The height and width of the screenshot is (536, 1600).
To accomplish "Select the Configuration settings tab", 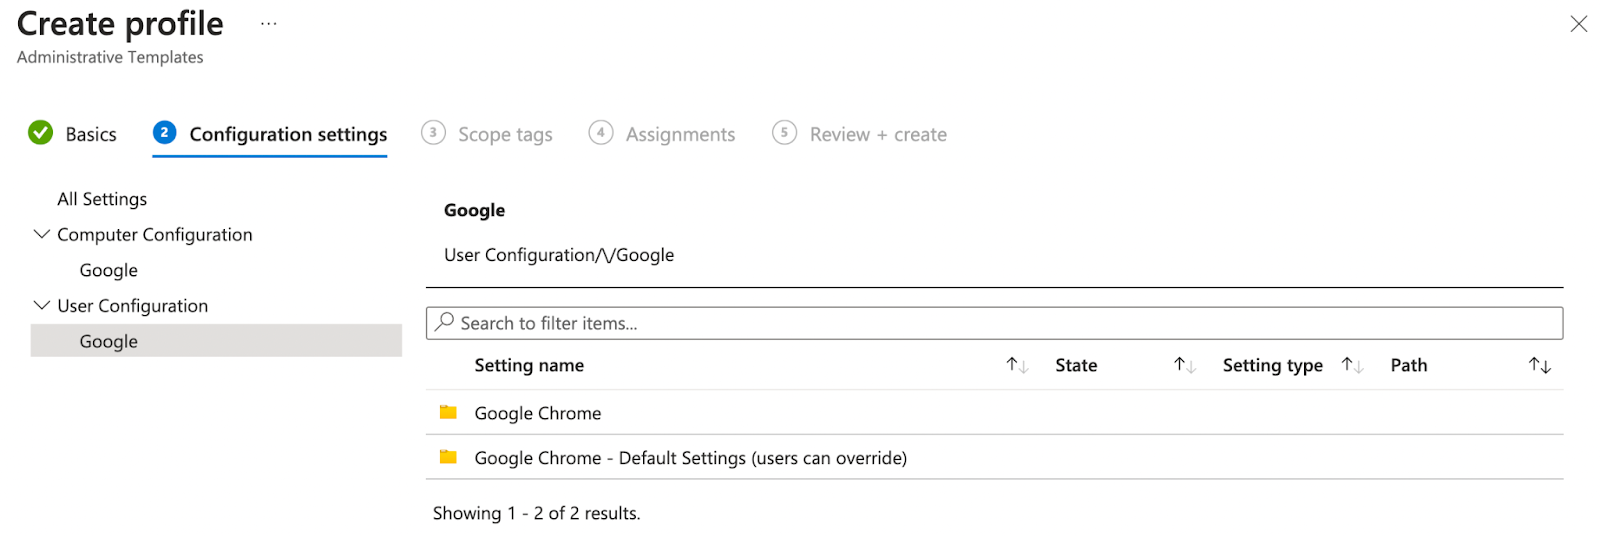I will [x=288, y=134].
